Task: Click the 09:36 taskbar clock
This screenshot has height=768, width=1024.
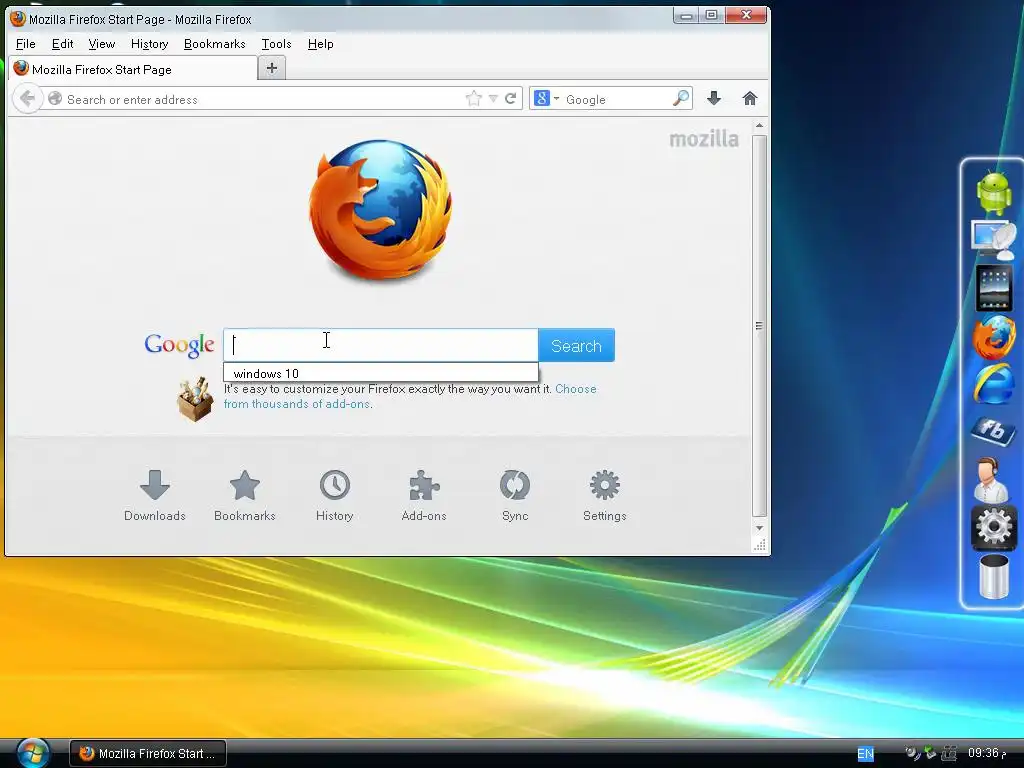Action: coord(986,753)
